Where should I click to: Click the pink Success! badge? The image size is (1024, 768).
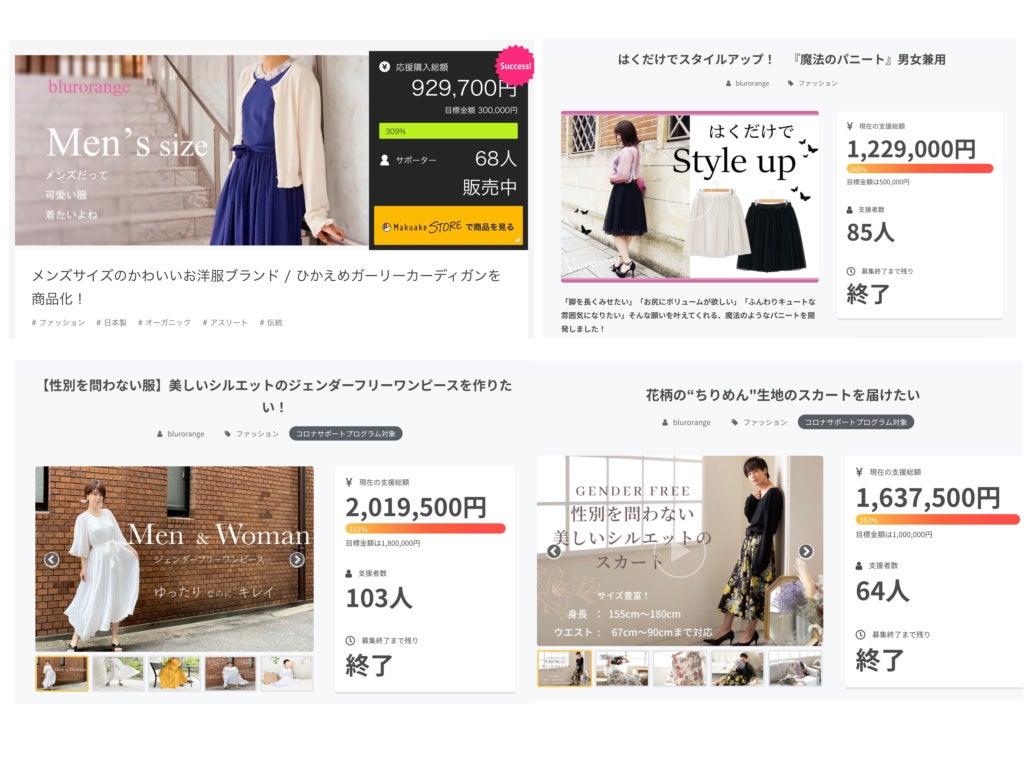click(515, 66)
